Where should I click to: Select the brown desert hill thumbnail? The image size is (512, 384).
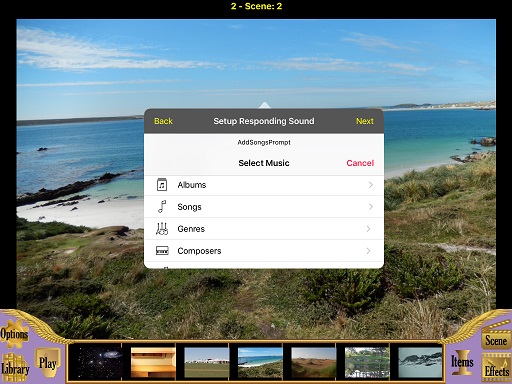click(313, 362)
